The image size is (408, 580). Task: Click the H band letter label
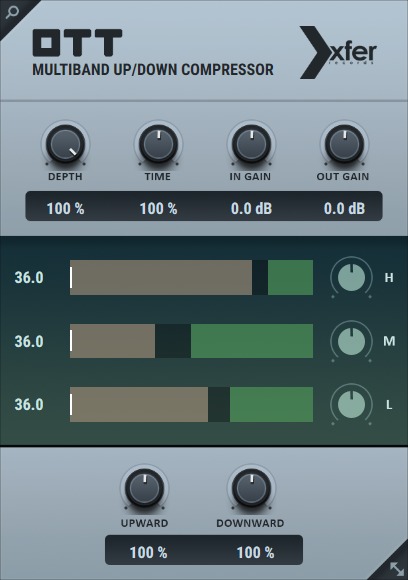[389, 277]
